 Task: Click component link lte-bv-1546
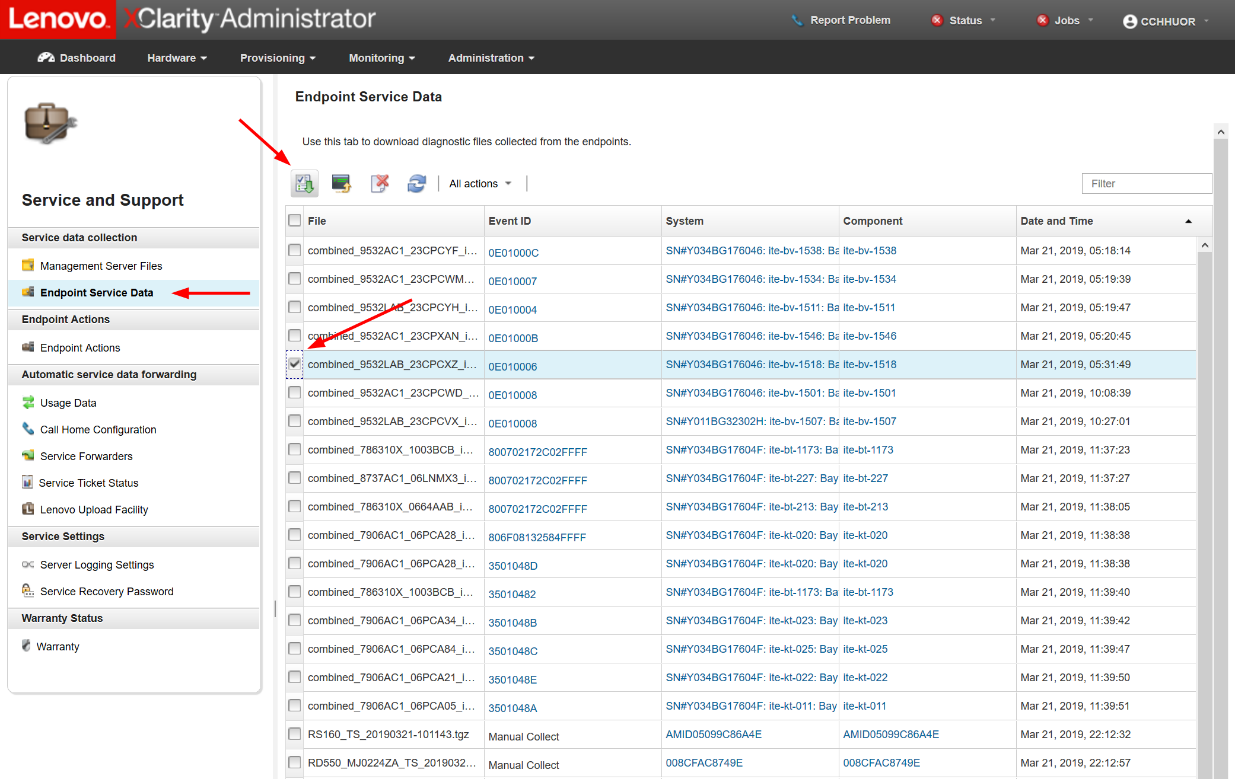(870, 336)
